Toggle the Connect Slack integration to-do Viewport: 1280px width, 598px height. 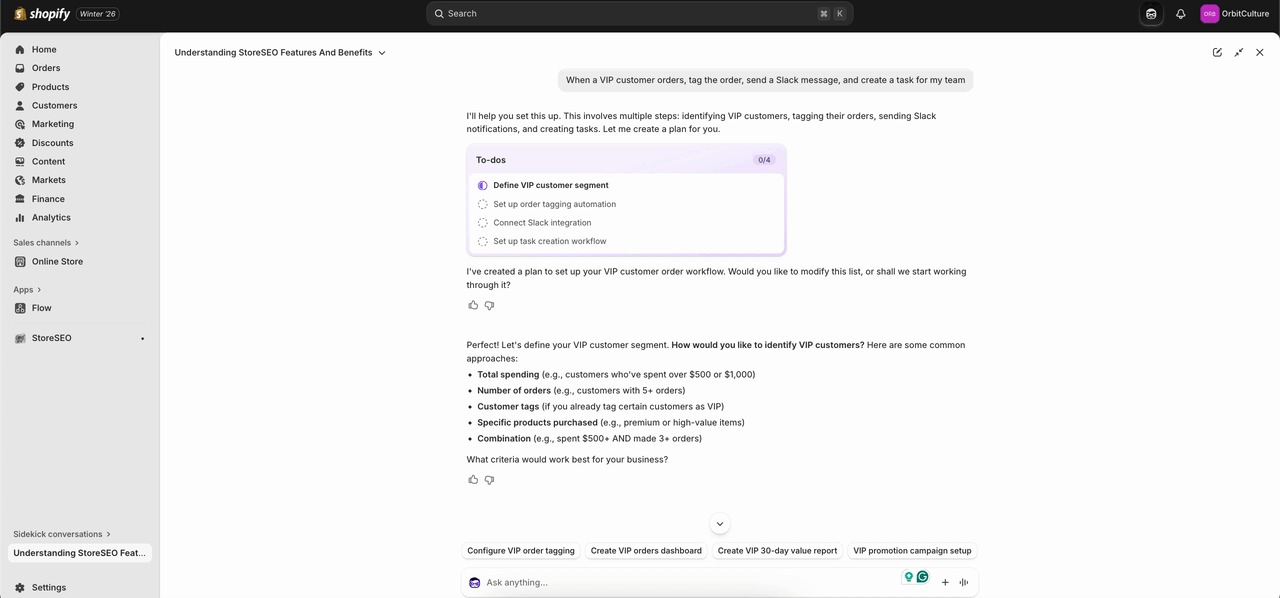point(483,223)
